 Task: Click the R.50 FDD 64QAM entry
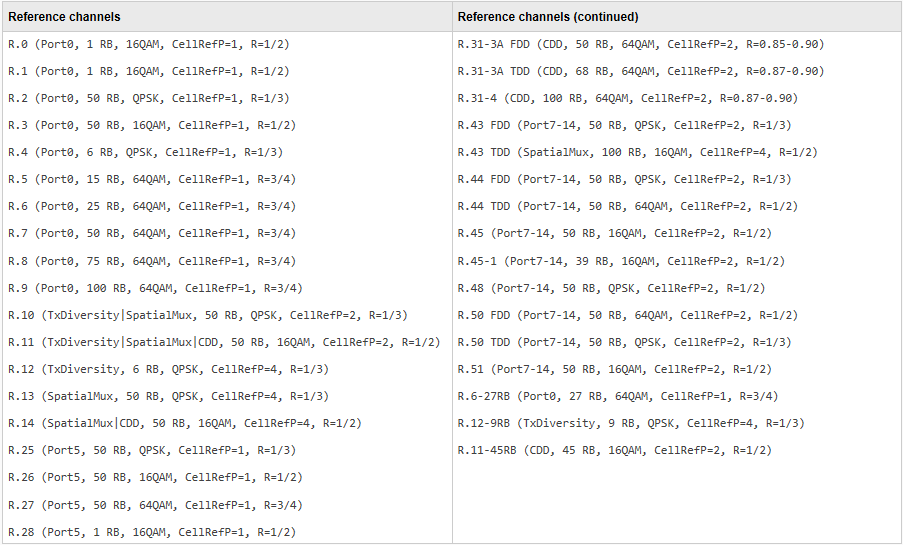click(x=627, y=315)
